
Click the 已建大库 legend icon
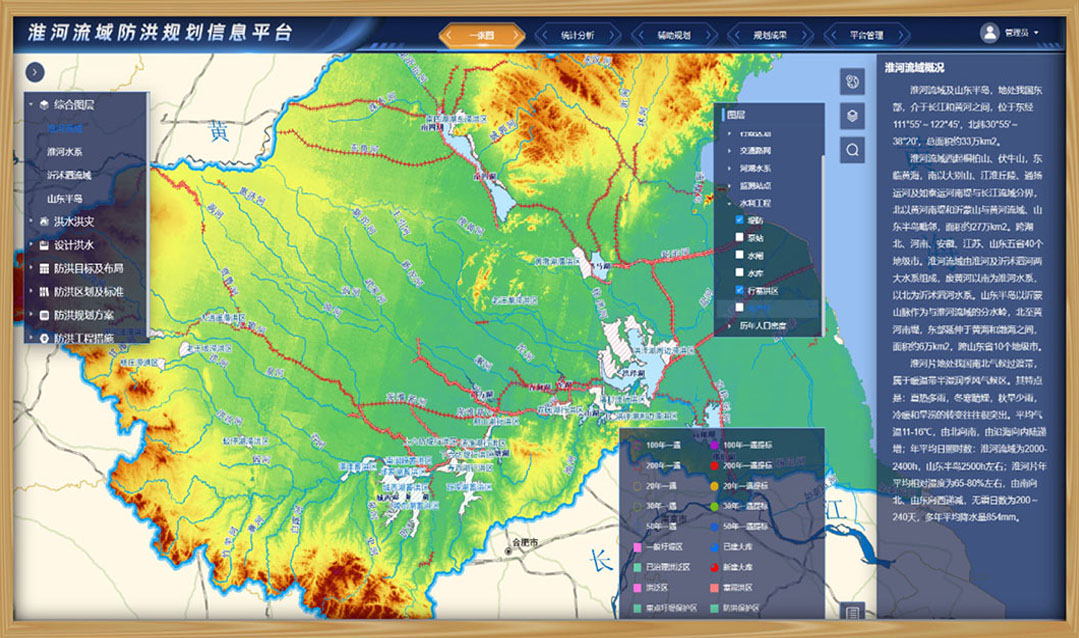click(714, 547)
